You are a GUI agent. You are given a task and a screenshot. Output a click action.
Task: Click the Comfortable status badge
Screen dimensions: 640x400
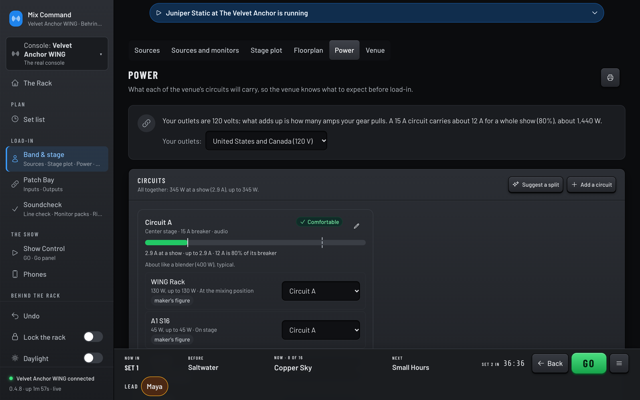[320, 222]
